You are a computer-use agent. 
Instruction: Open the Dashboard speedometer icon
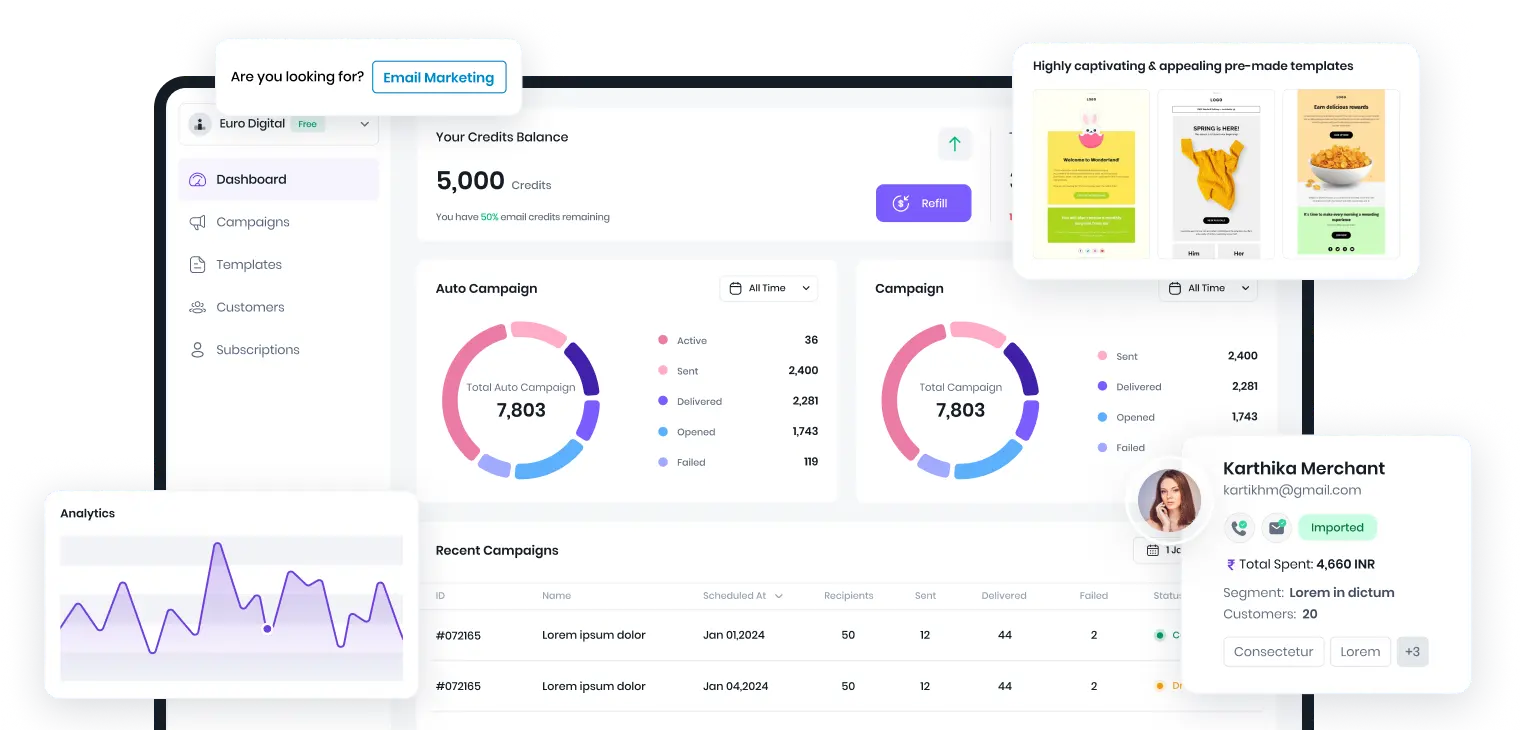(197, 180)
